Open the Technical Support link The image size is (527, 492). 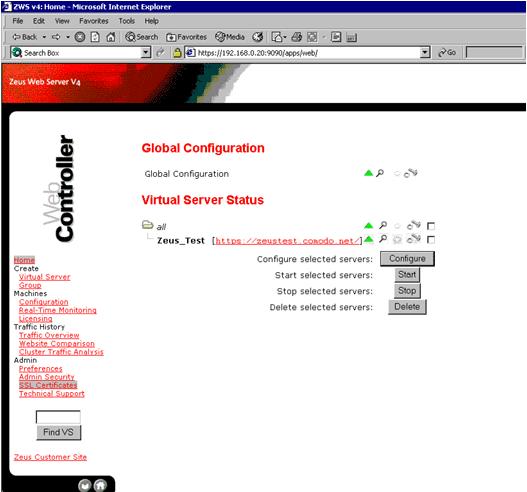pyautogui.click(x=52, y=394)
